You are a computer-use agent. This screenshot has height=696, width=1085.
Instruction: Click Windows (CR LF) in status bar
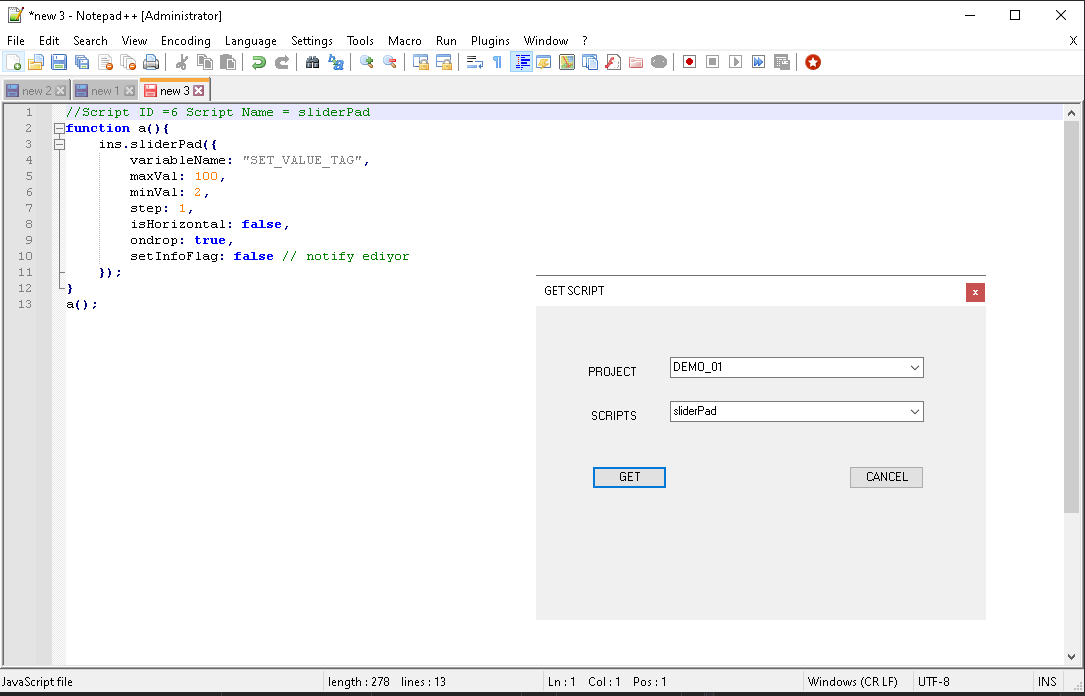click(852, 682)
